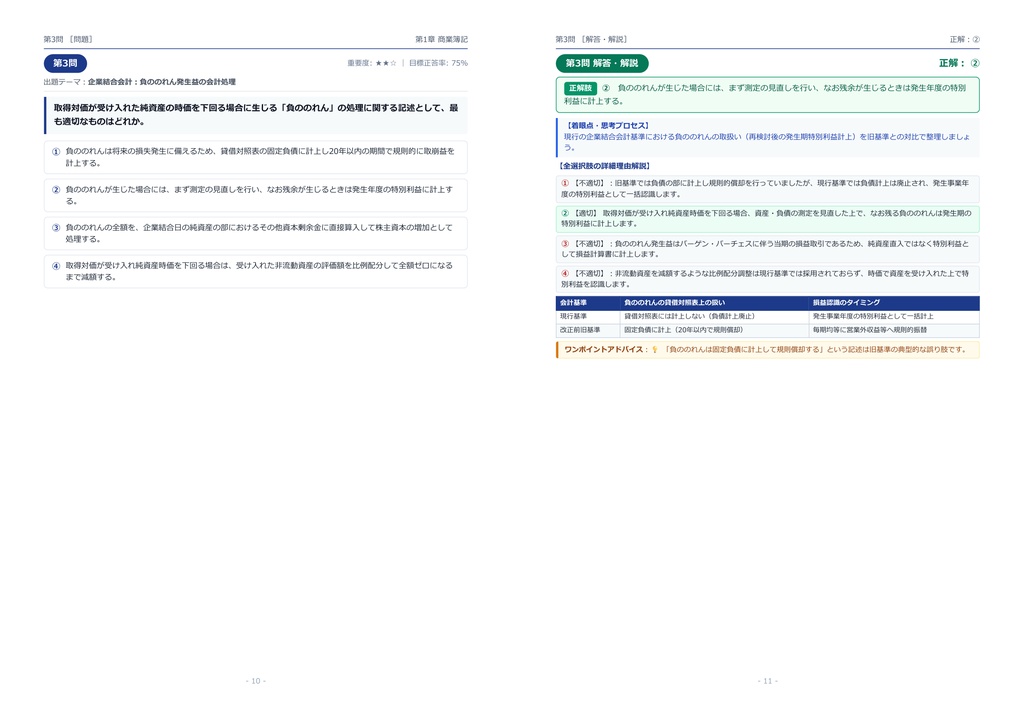Click the 目標正答率: 75% text
This screenshot has width=1024, height=724.
pos(438,63)
